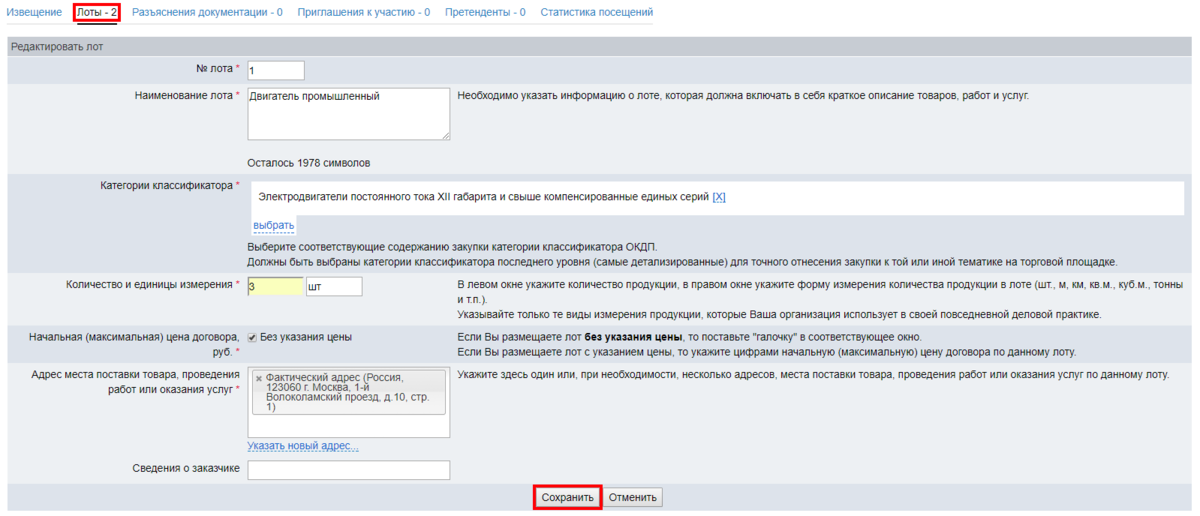Switch to the Лоты - 2 tab
This screenshot has width=1200, height=516.
coord(97,13)
